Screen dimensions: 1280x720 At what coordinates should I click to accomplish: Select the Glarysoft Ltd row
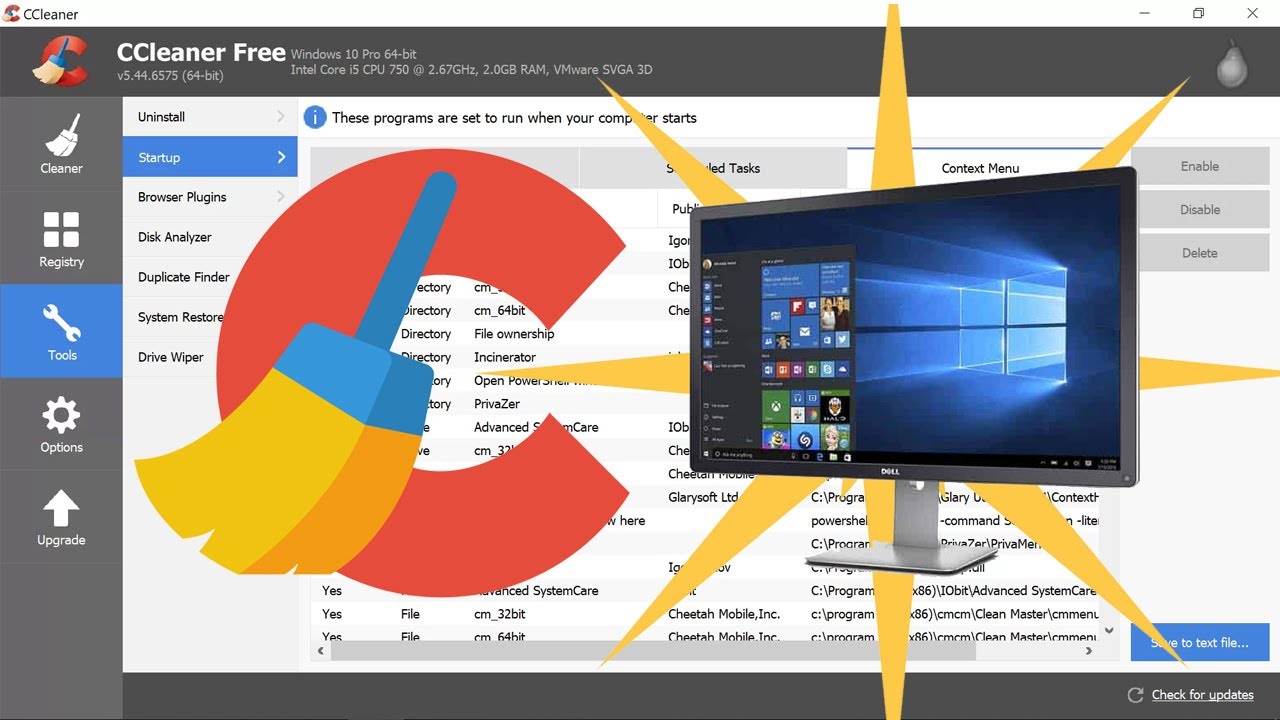[x=705, y=497]
